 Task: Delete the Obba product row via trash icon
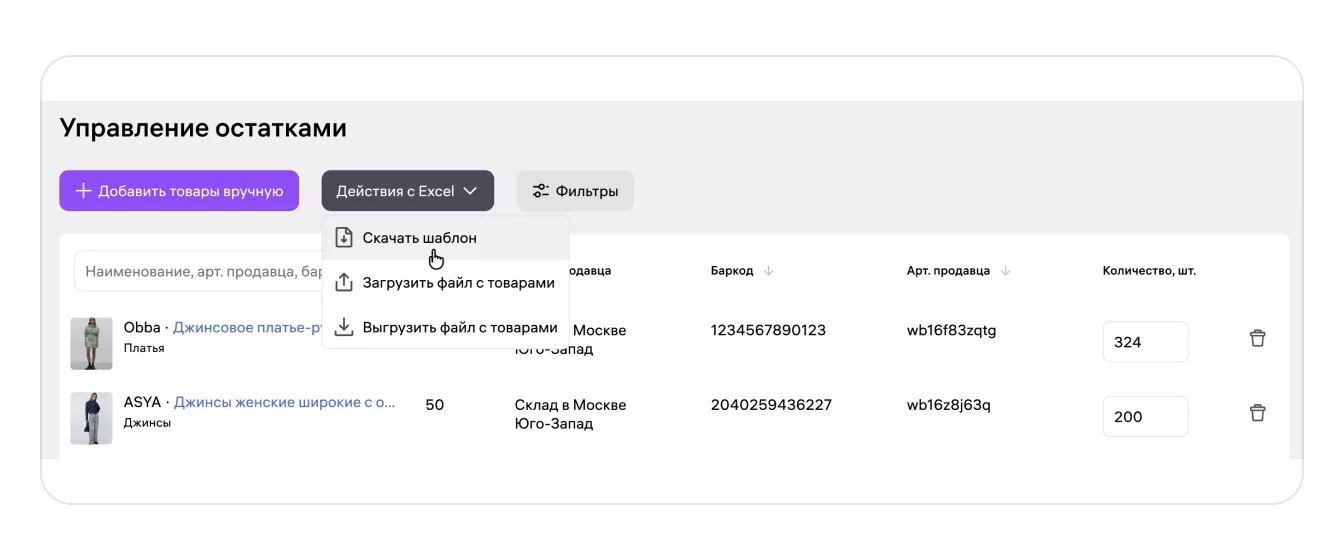pos(1257,338)
